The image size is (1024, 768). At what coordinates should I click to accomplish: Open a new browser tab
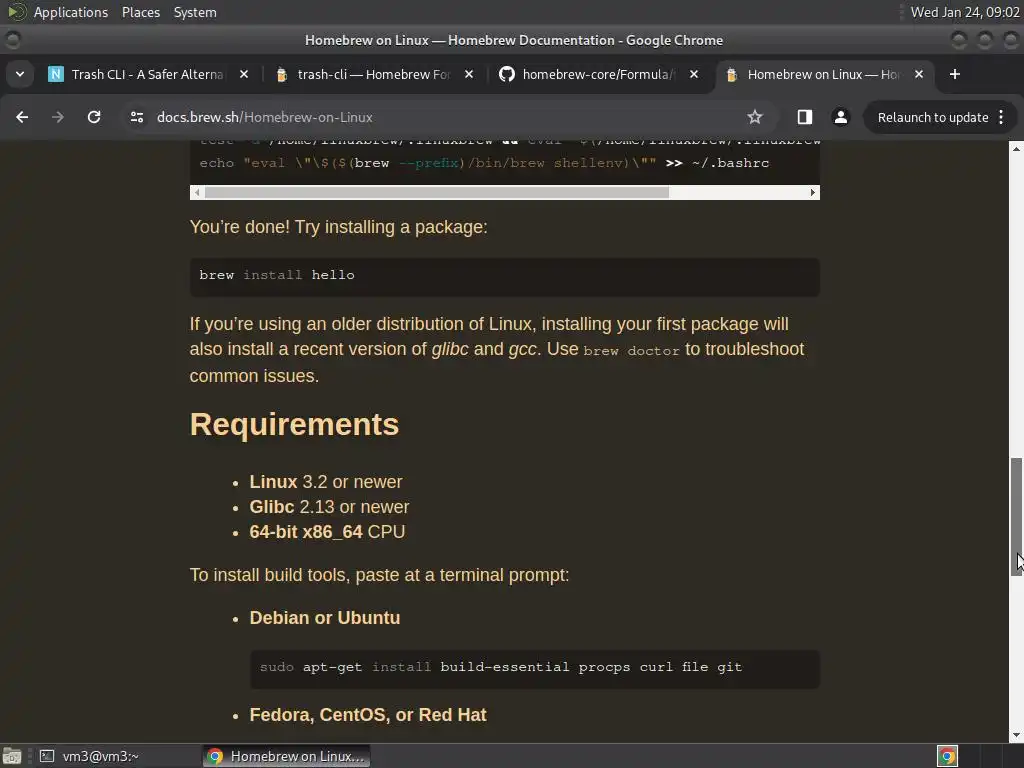pos(955,74)
